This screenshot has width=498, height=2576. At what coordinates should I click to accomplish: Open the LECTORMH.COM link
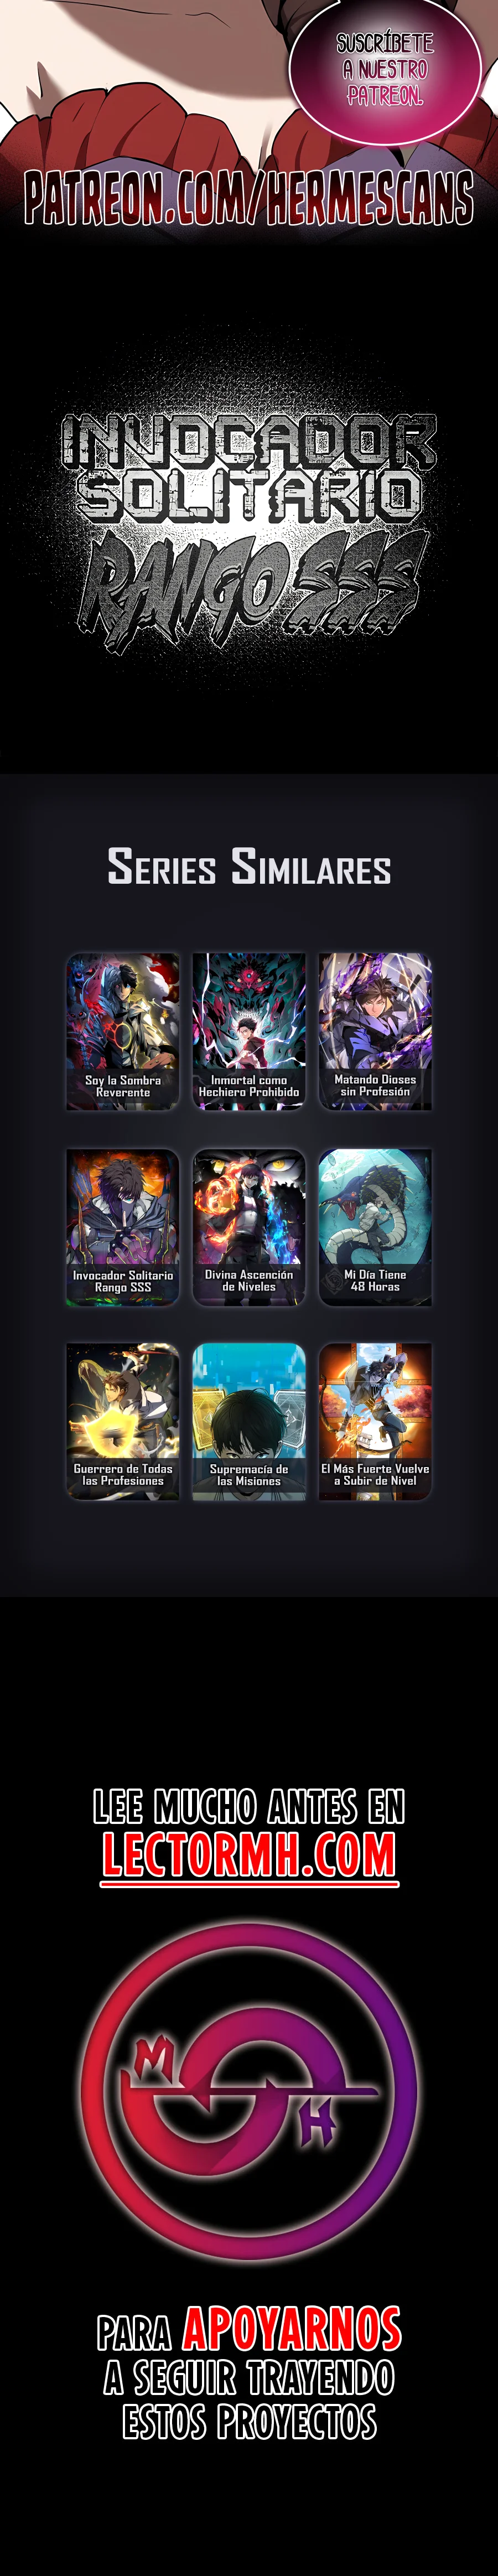249,1855
